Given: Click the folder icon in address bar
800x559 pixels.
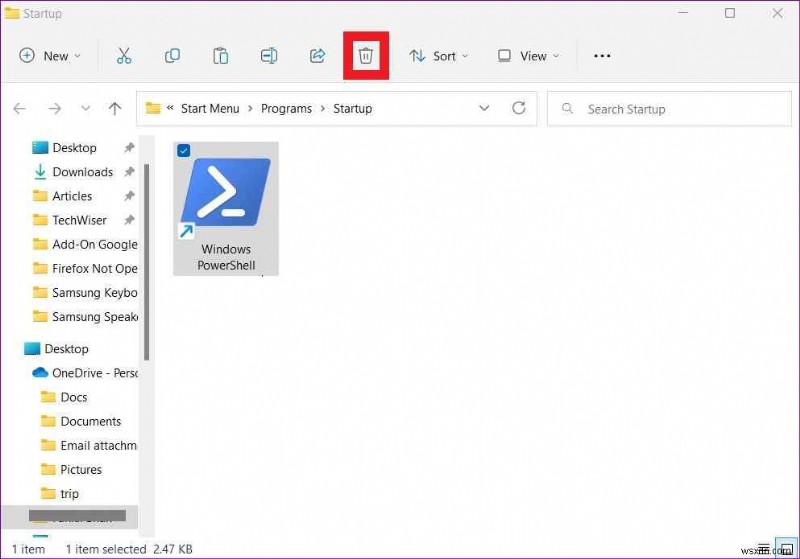Looking at the screenshot, I should click(153, 108).
